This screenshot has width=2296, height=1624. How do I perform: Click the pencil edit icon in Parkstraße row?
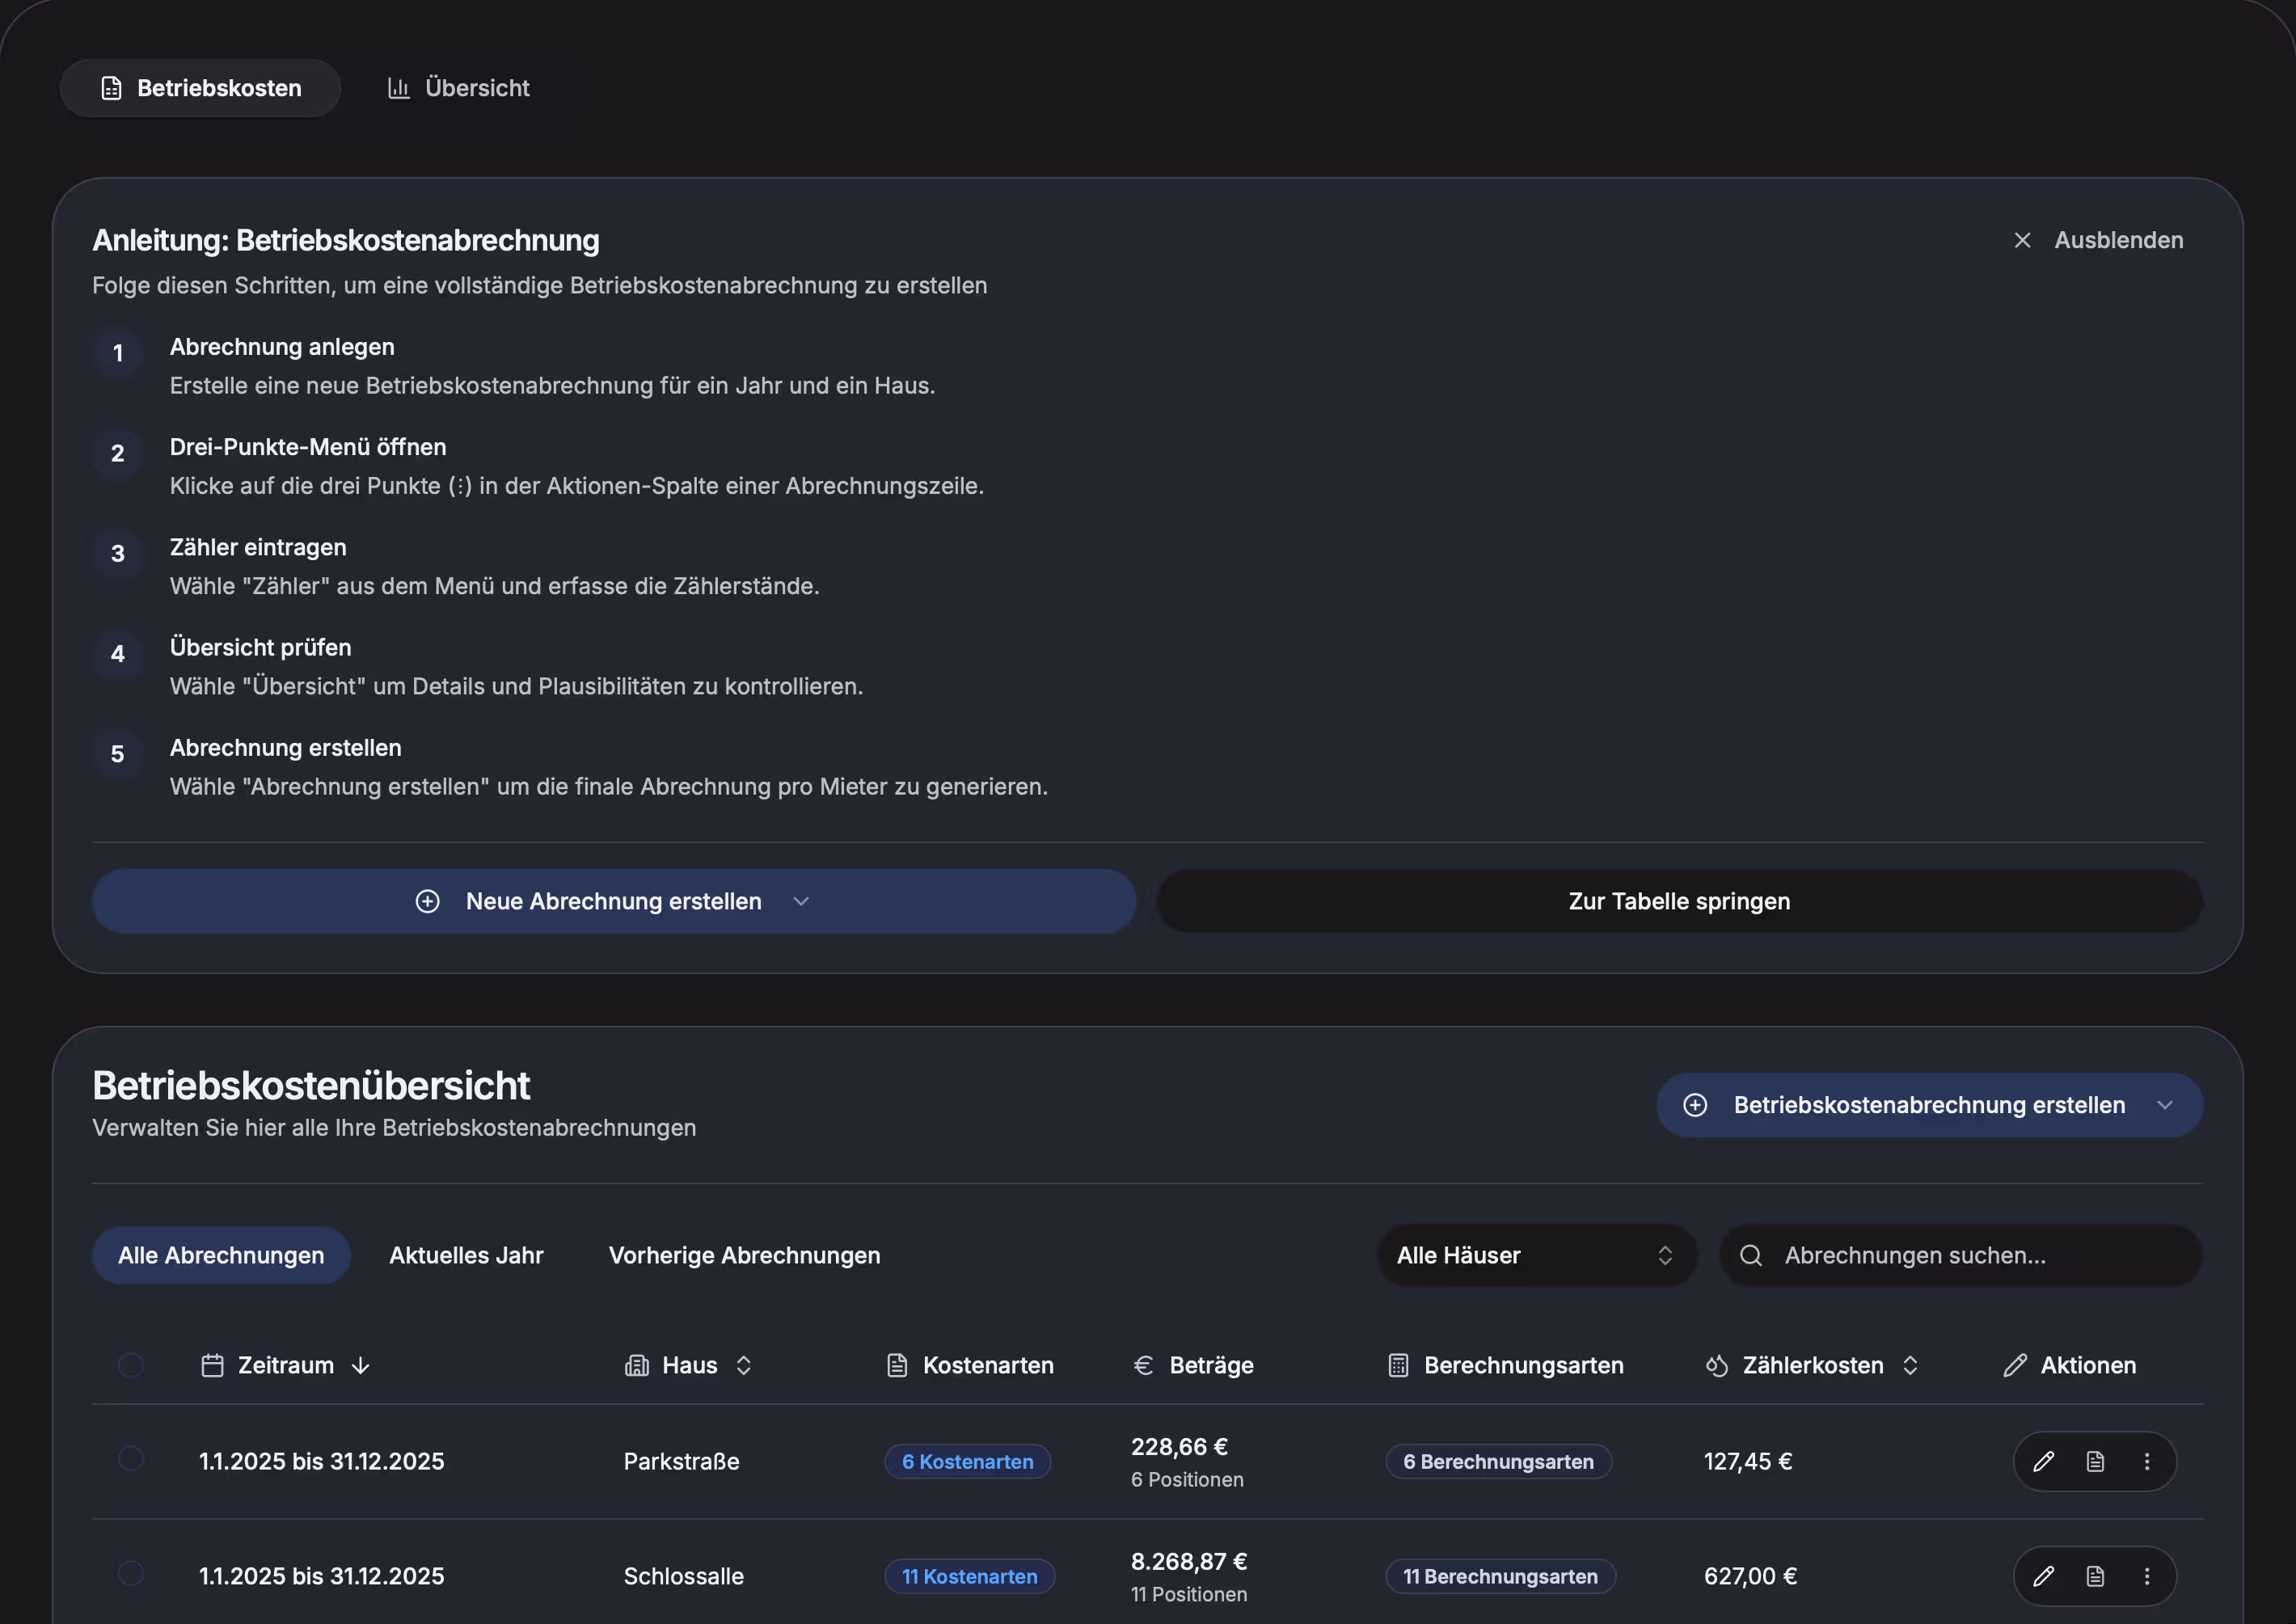click(x=2043, y=1461)
